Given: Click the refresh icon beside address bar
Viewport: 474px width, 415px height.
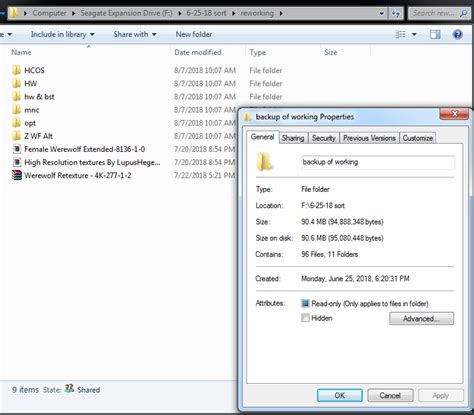Looking at the screenshot, I should [x=396, y=14].
